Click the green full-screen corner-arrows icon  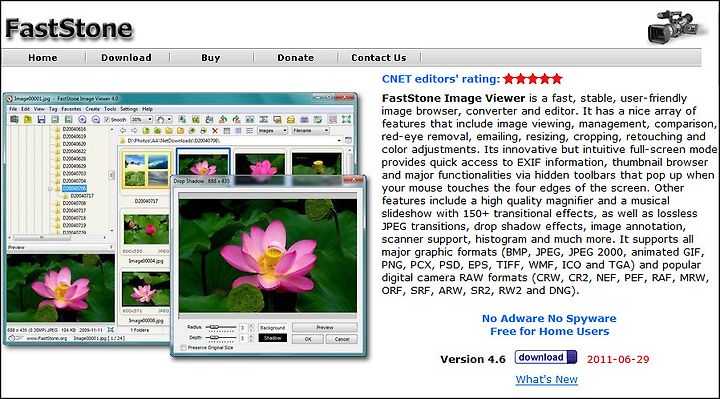[x=346, y=119]
